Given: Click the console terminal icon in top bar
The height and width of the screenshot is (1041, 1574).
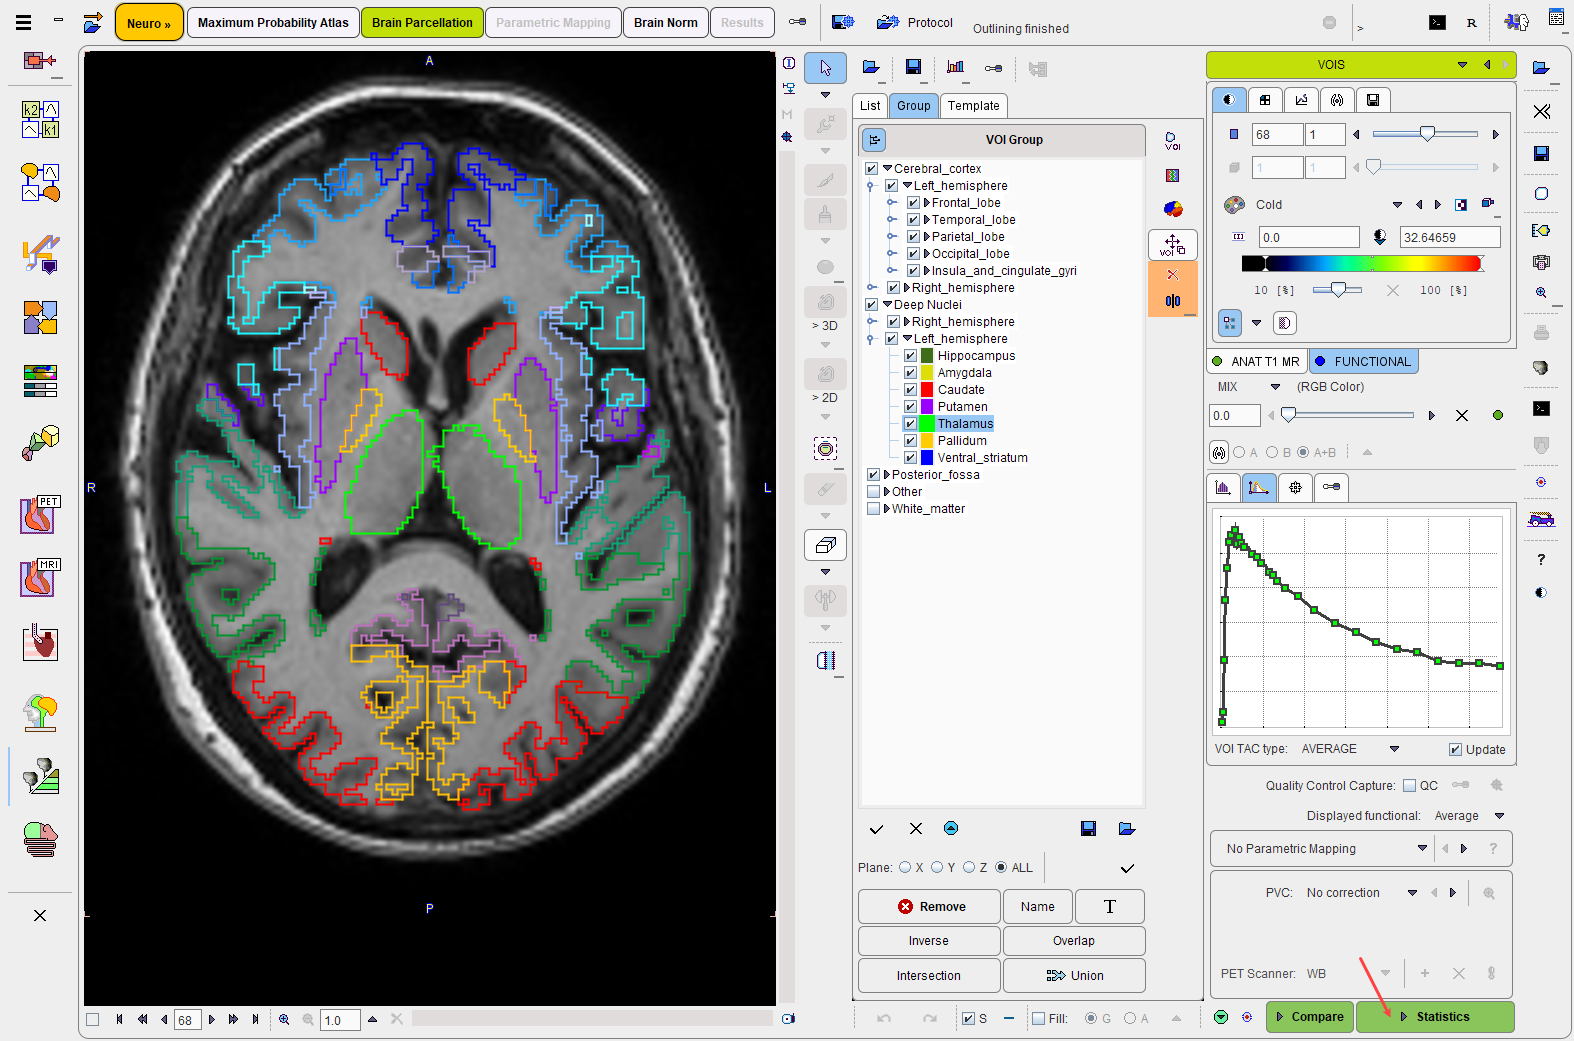Looking at the screenshot, I should [x=1437, y=22].
